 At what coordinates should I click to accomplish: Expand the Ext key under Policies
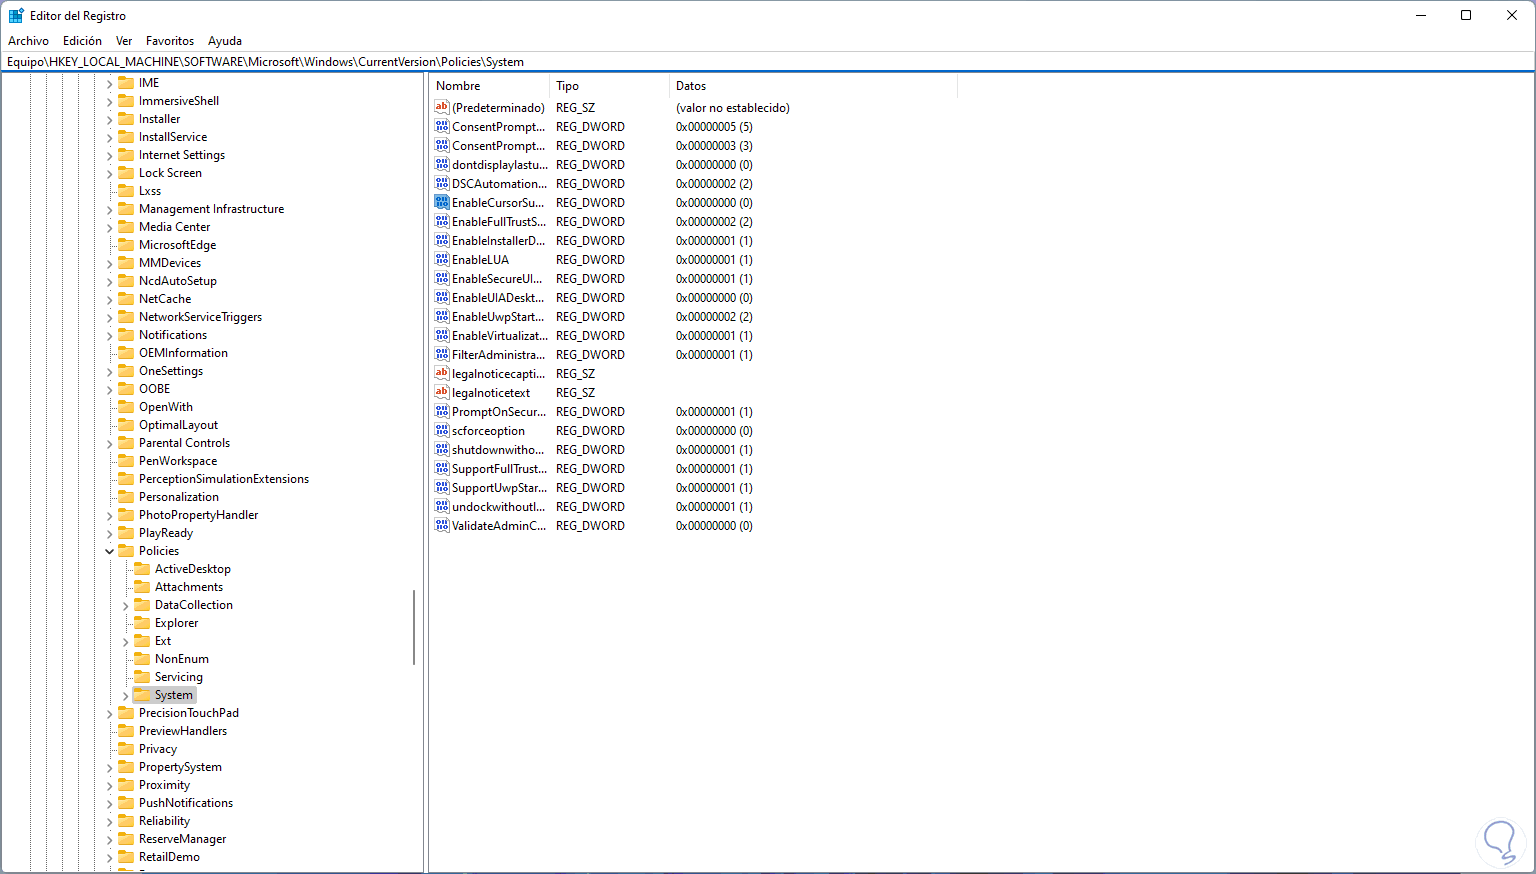point(126,641)
